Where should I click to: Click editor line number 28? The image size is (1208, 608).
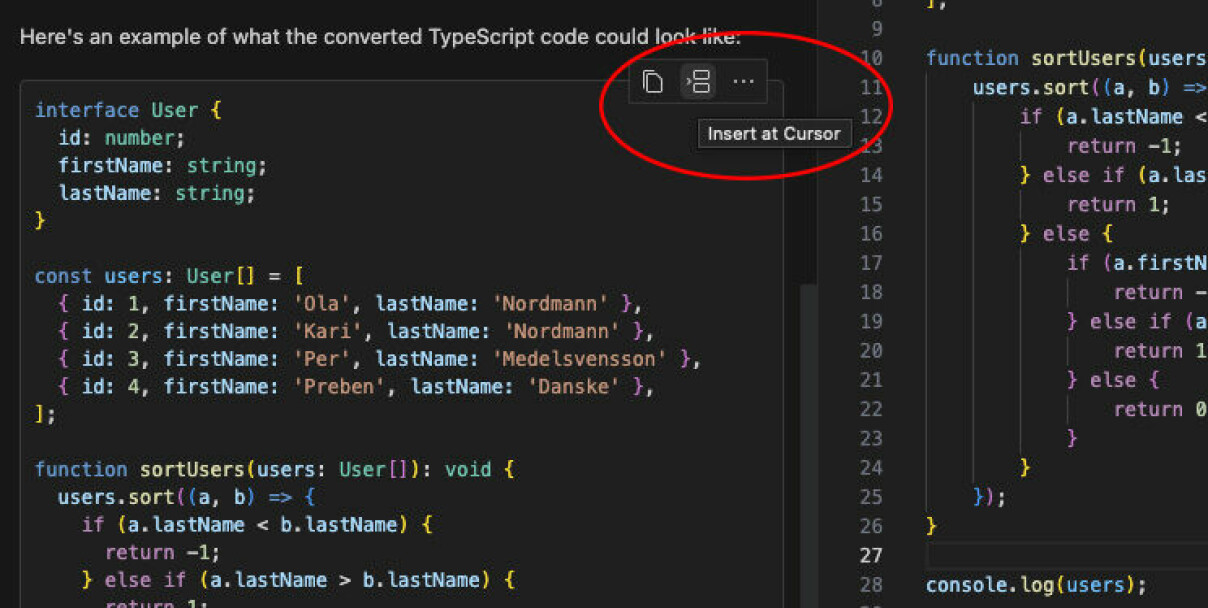[x=871, y=584]
